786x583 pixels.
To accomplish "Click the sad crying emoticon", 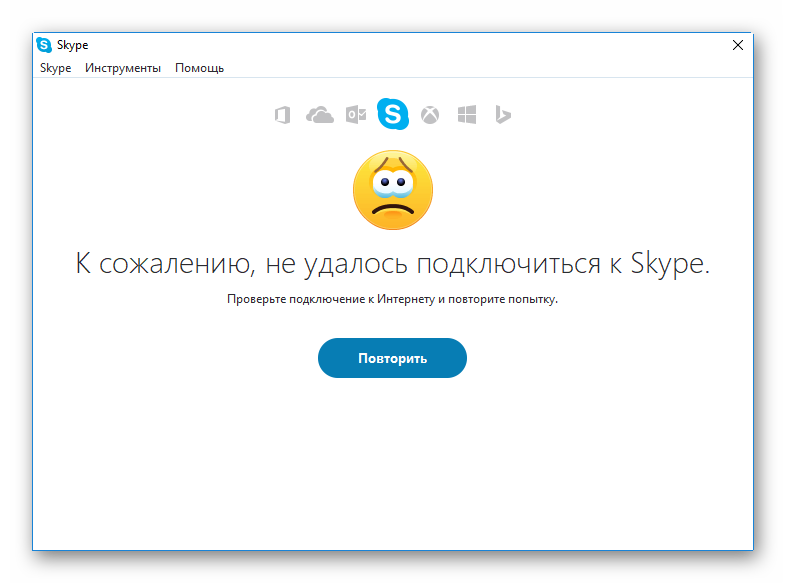I will pyautogui.click(x=393, y=190).
